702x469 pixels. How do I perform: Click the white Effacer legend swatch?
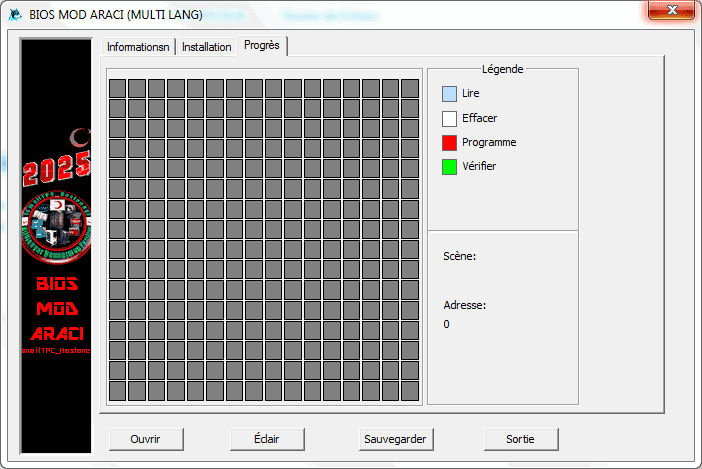[449, 119]
